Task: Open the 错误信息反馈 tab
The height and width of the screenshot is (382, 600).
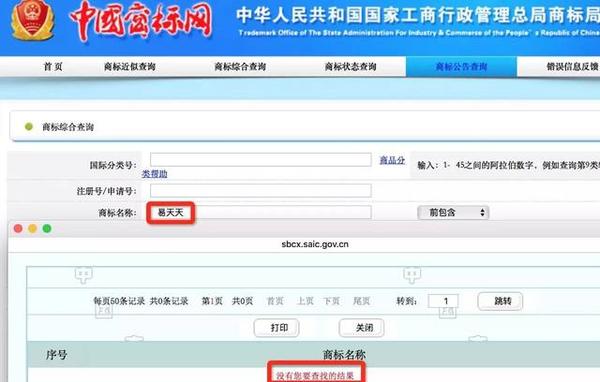Action: pos(572,67)
